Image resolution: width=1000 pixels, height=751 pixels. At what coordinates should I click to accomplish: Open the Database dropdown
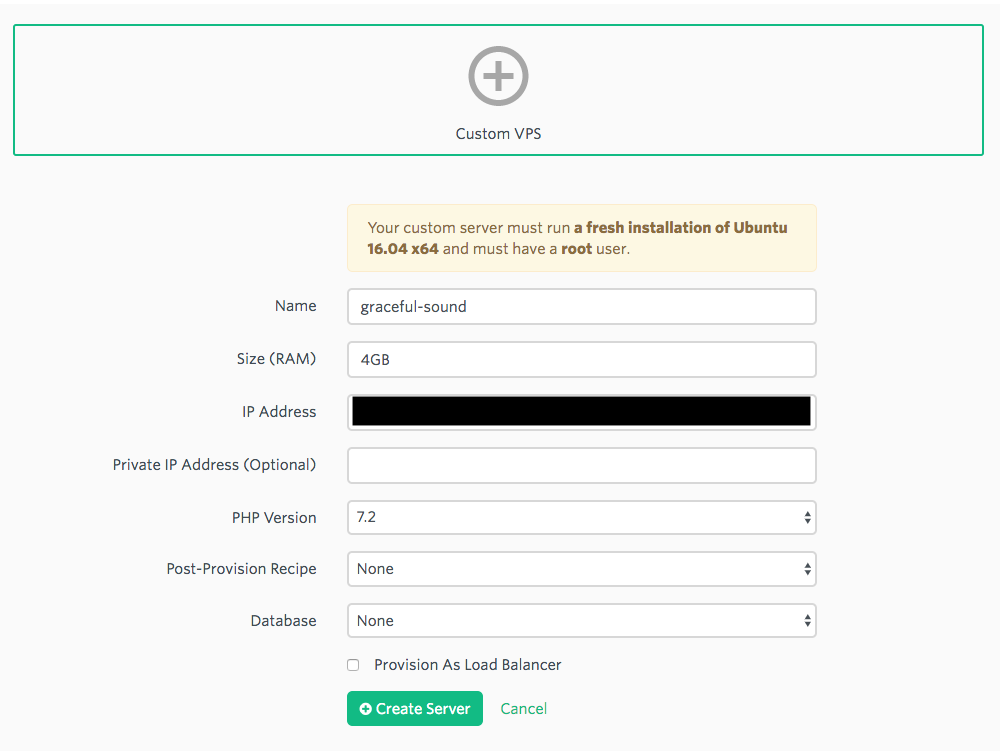582,620
